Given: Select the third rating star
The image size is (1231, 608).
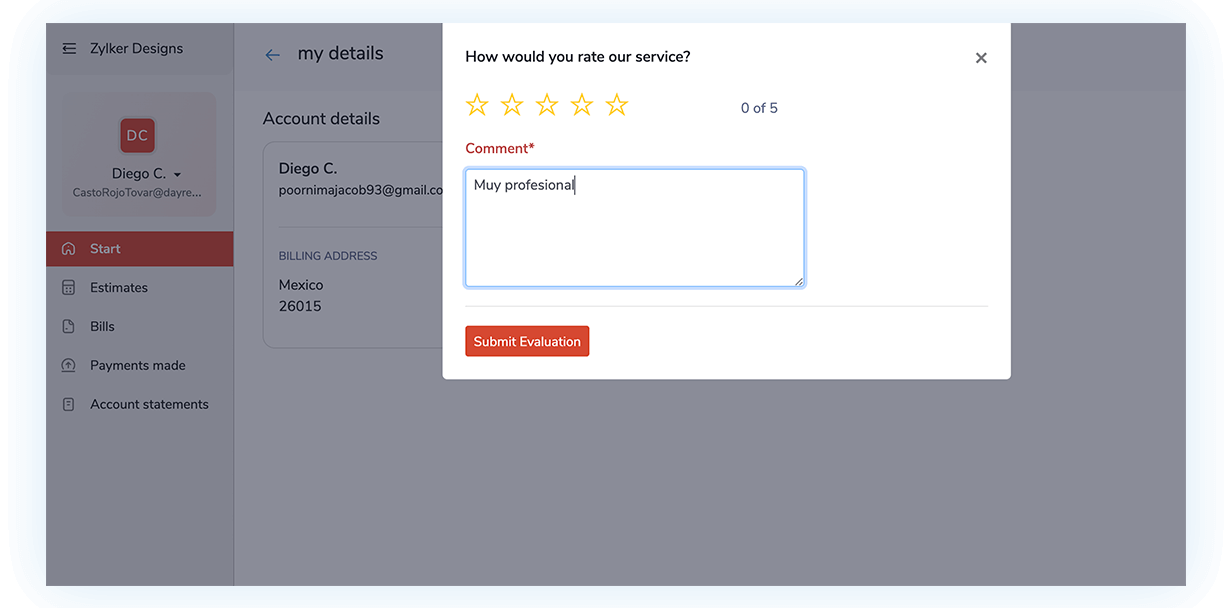Looking at the screenshot, I should pos(547,104).
